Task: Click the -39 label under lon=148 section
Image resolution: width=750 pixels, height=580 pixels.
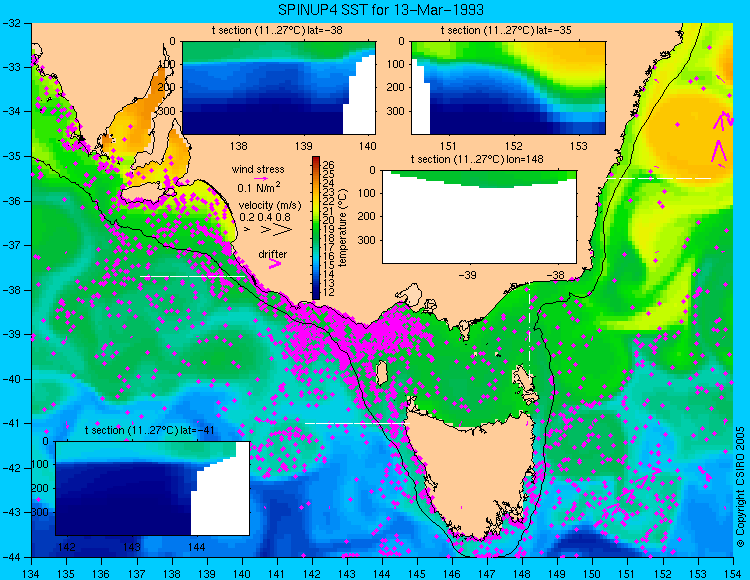Action: [x=467, y=275]
